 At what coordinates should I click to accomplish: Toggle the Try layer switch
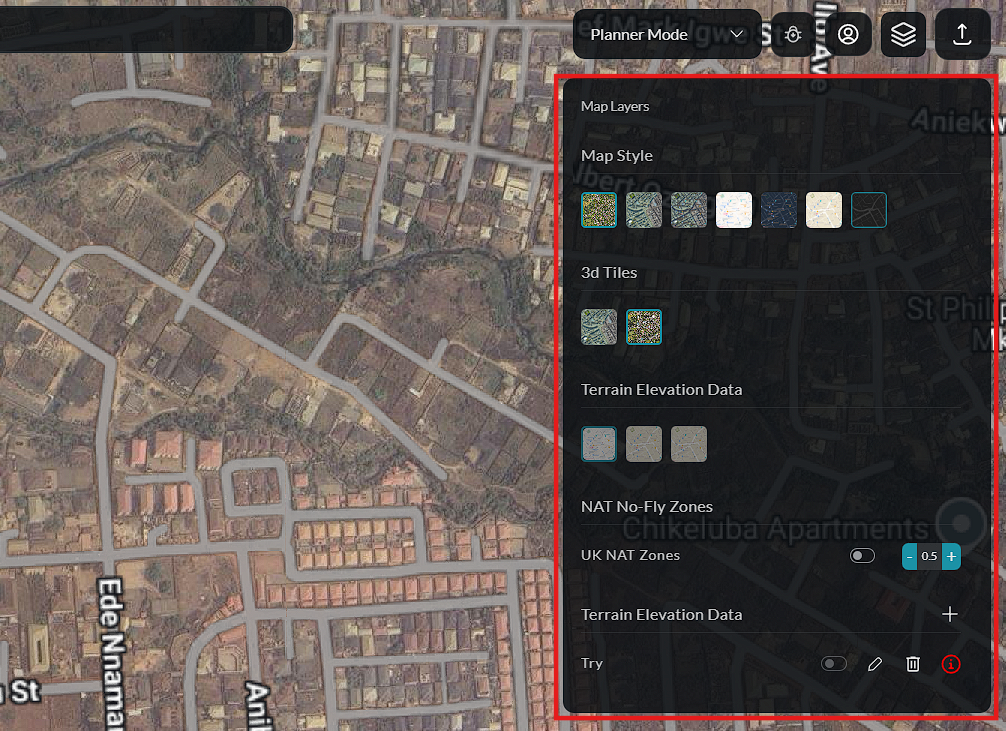click(833, 664)
